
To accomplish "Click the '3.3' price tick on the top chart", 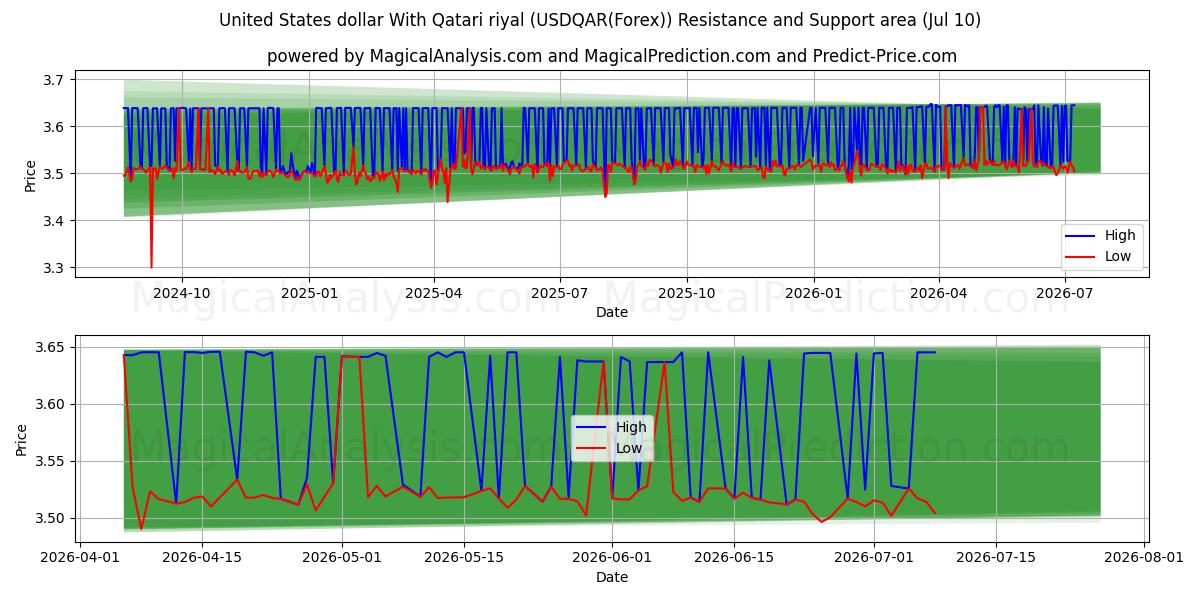I will pos(56,268).
